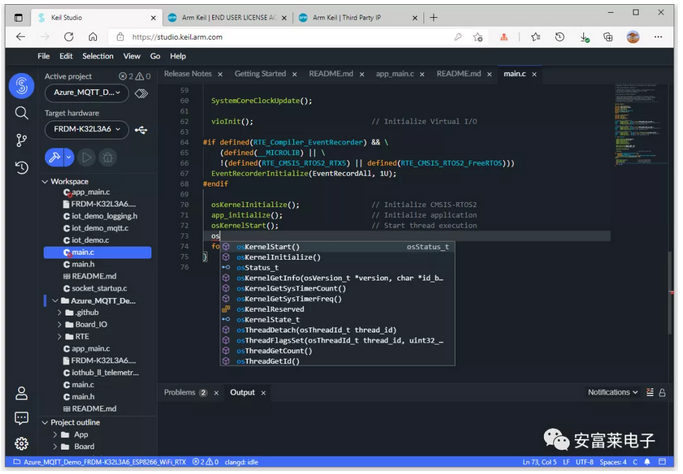
Task: Open the browser history icon
Action: [560, 37]
